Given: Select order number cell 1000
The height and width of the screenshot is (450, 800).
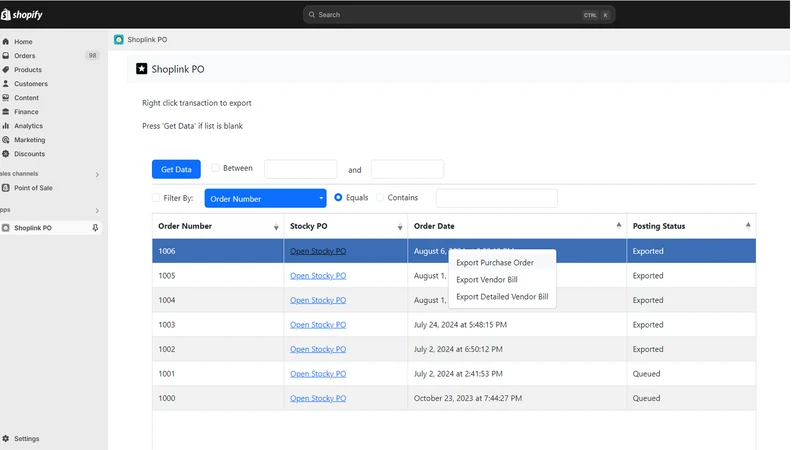Looking at the screenshot, I should (218, 398).
